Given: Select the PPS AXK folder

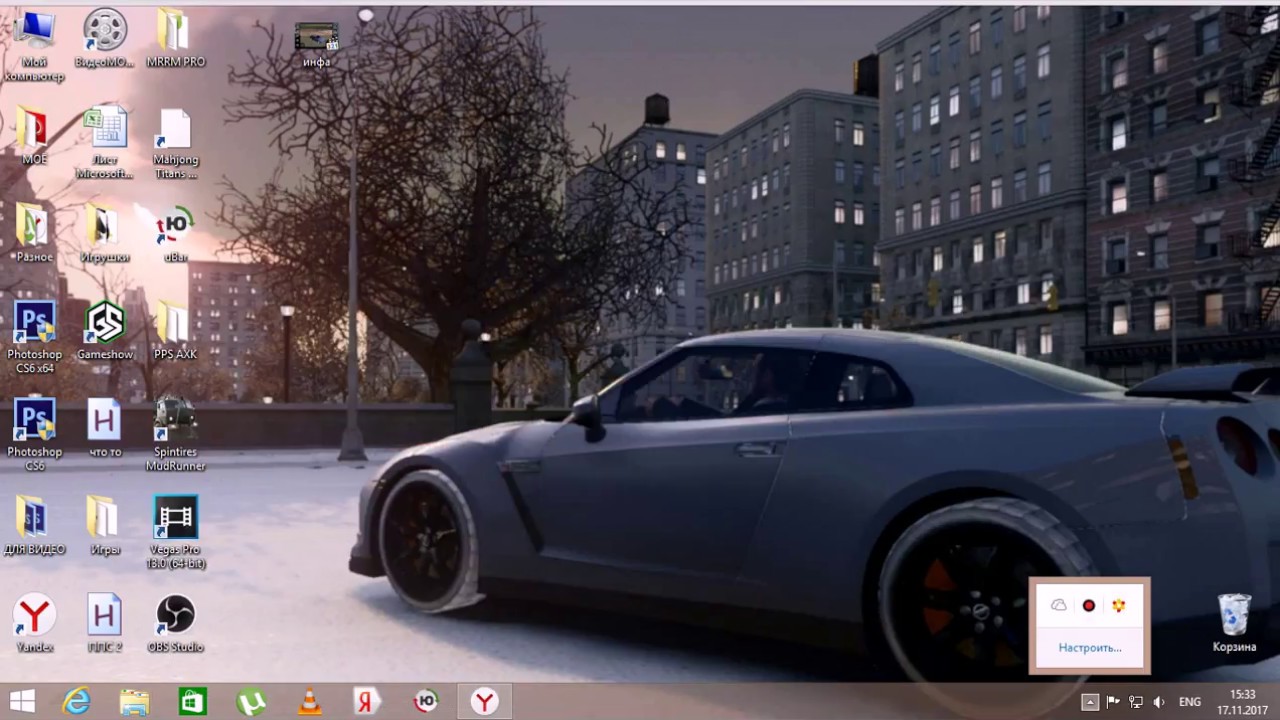Looking at the screenshot, I should click(x=175, y=331).
